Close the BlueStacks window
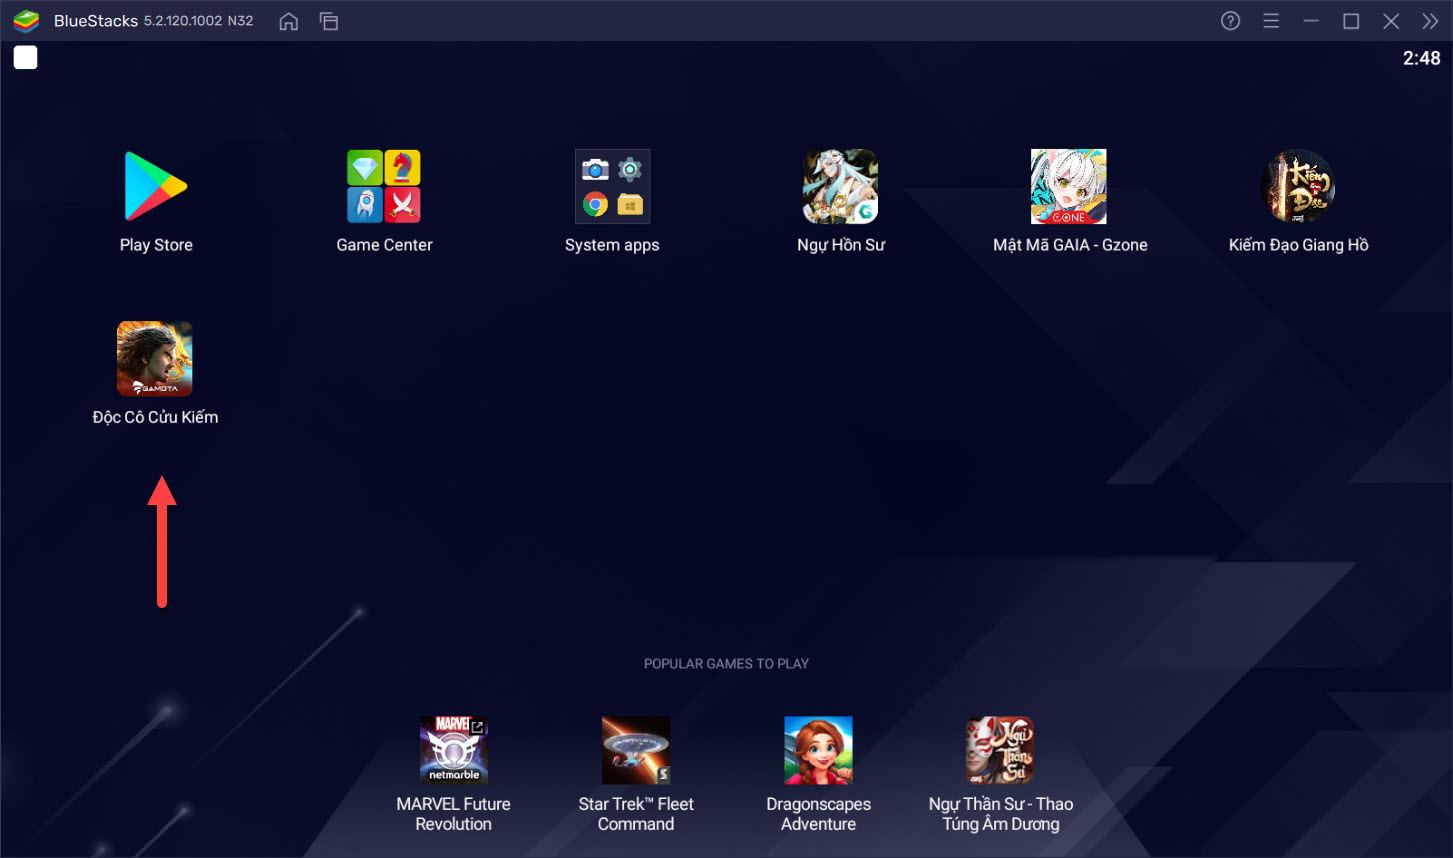 [1391, 21]
